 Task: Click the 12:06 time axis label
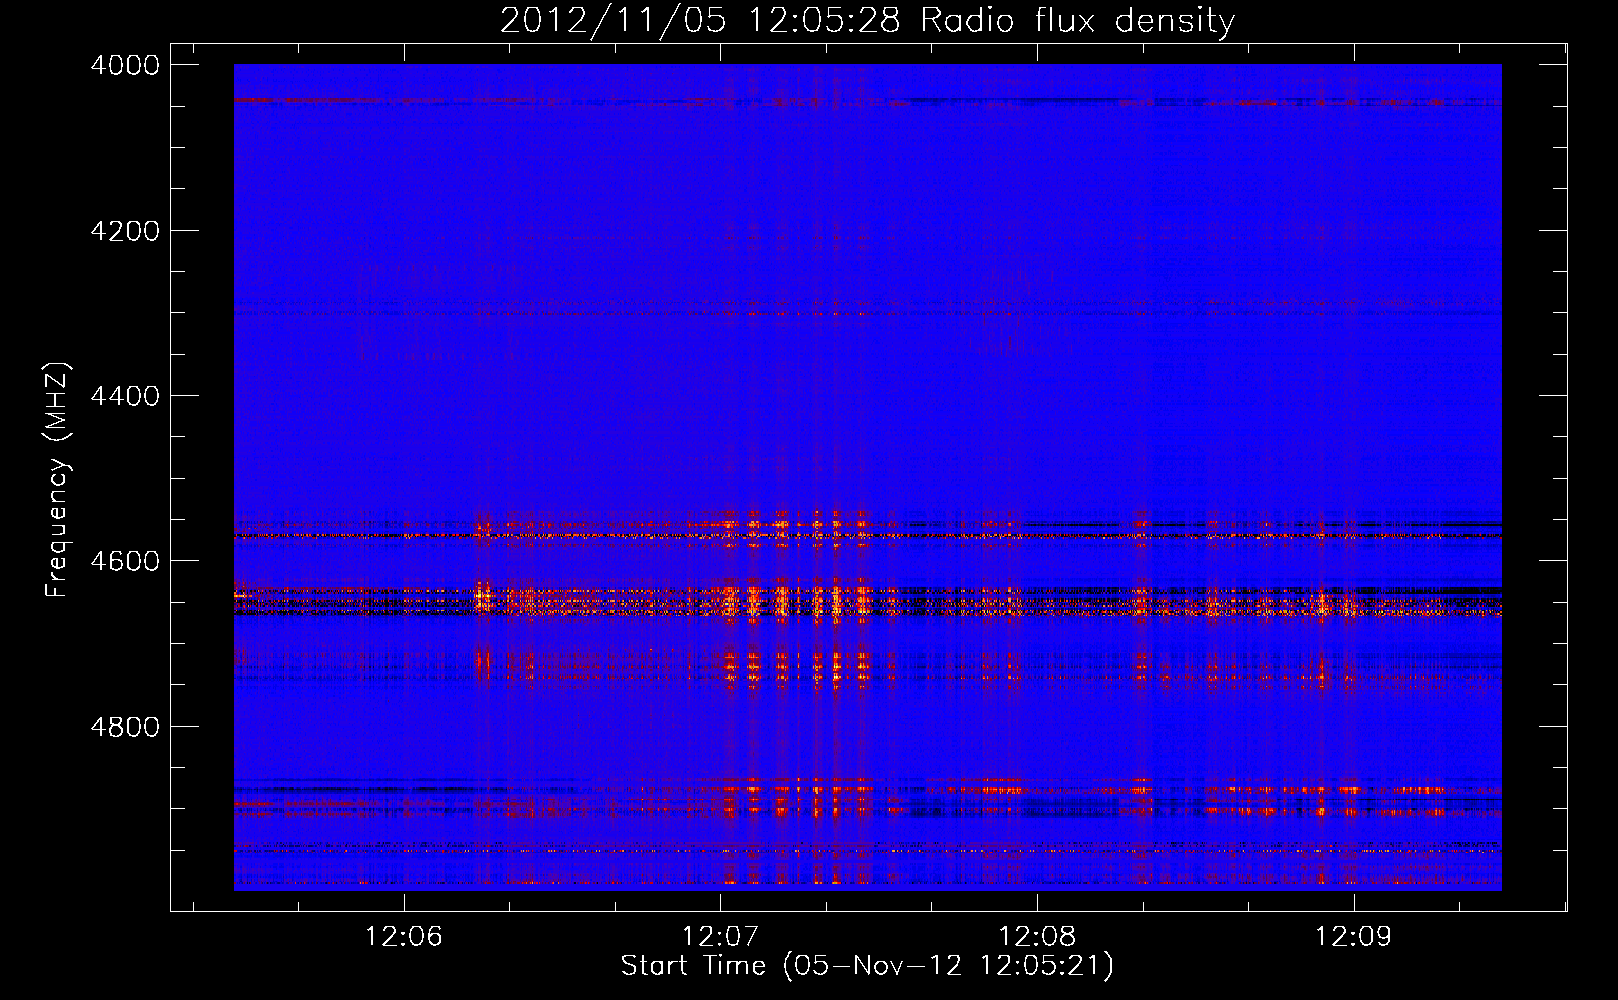pyautogui.click(x=403, y=936)
